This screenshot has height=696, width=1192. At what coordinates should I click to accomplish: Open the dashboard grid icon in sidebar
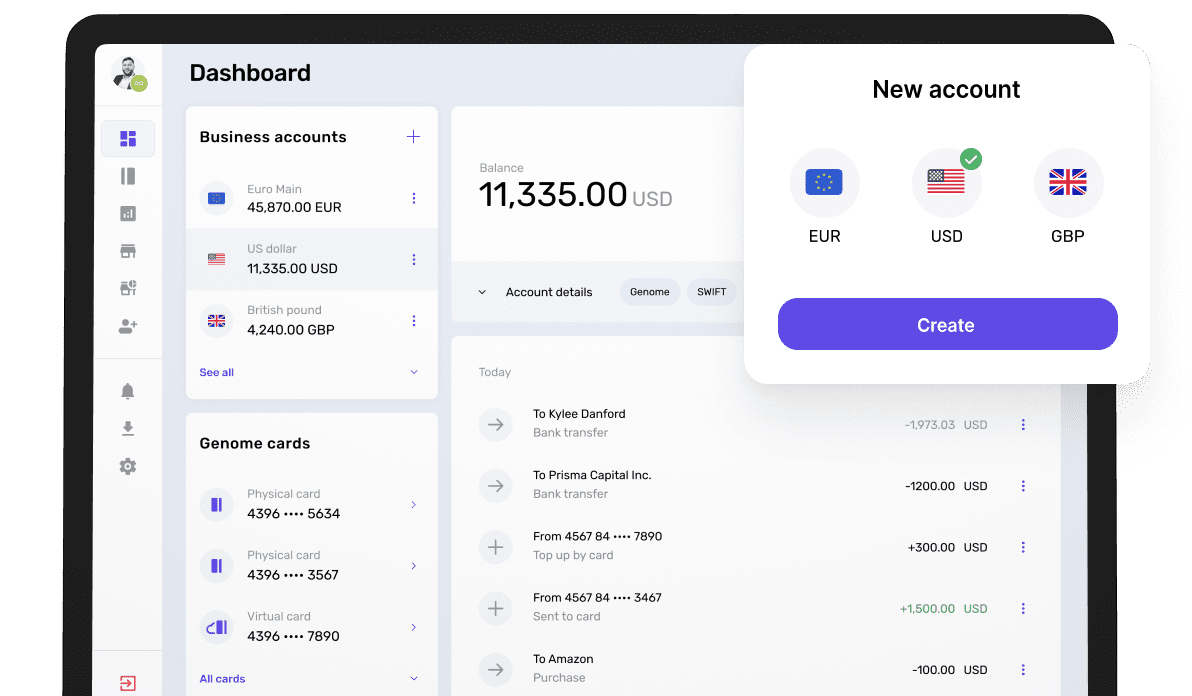click(x=128, y=138)
